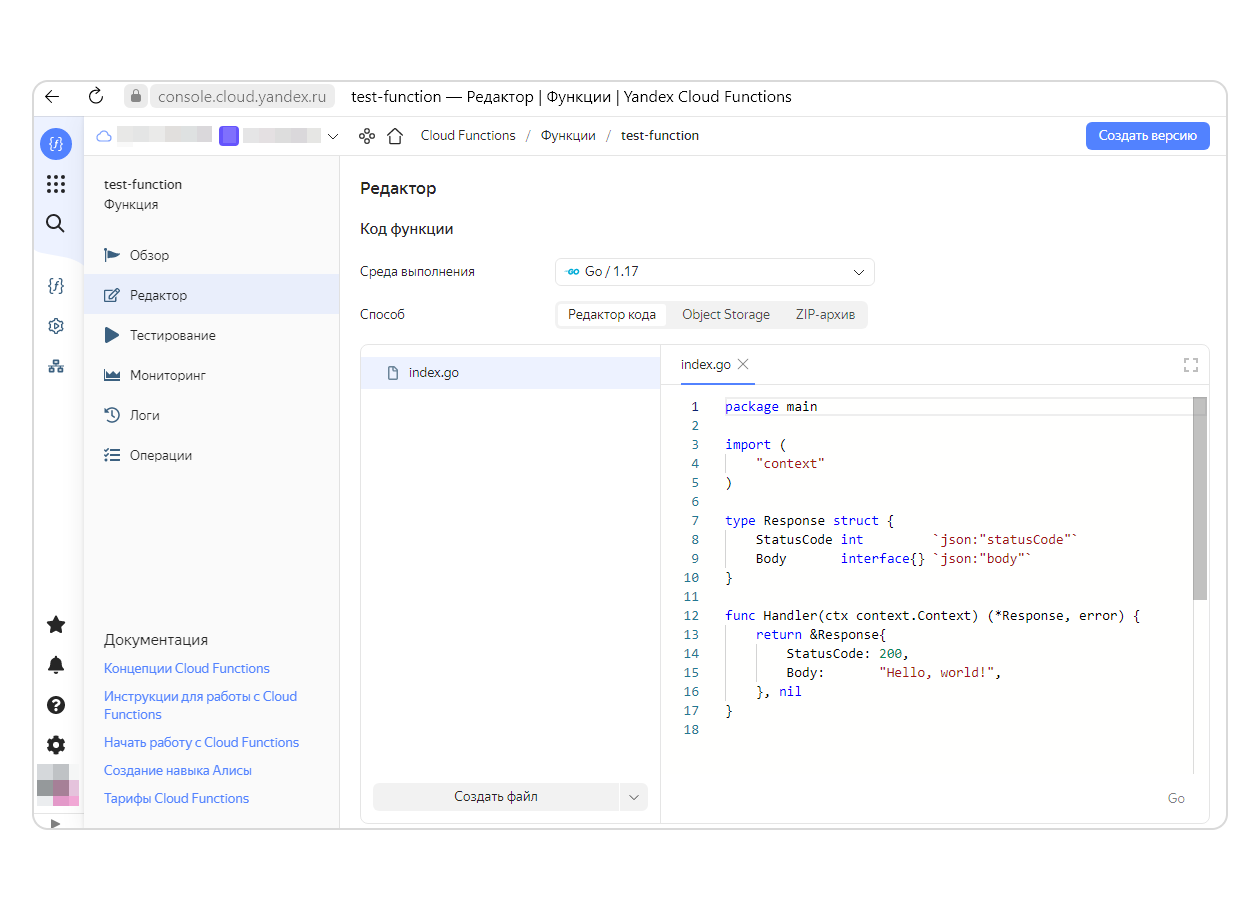Open Тарифы Cloud Functions link
The height and width of the screenshot is (910, 1260).
pyautogui.click(x=177, y=798)
